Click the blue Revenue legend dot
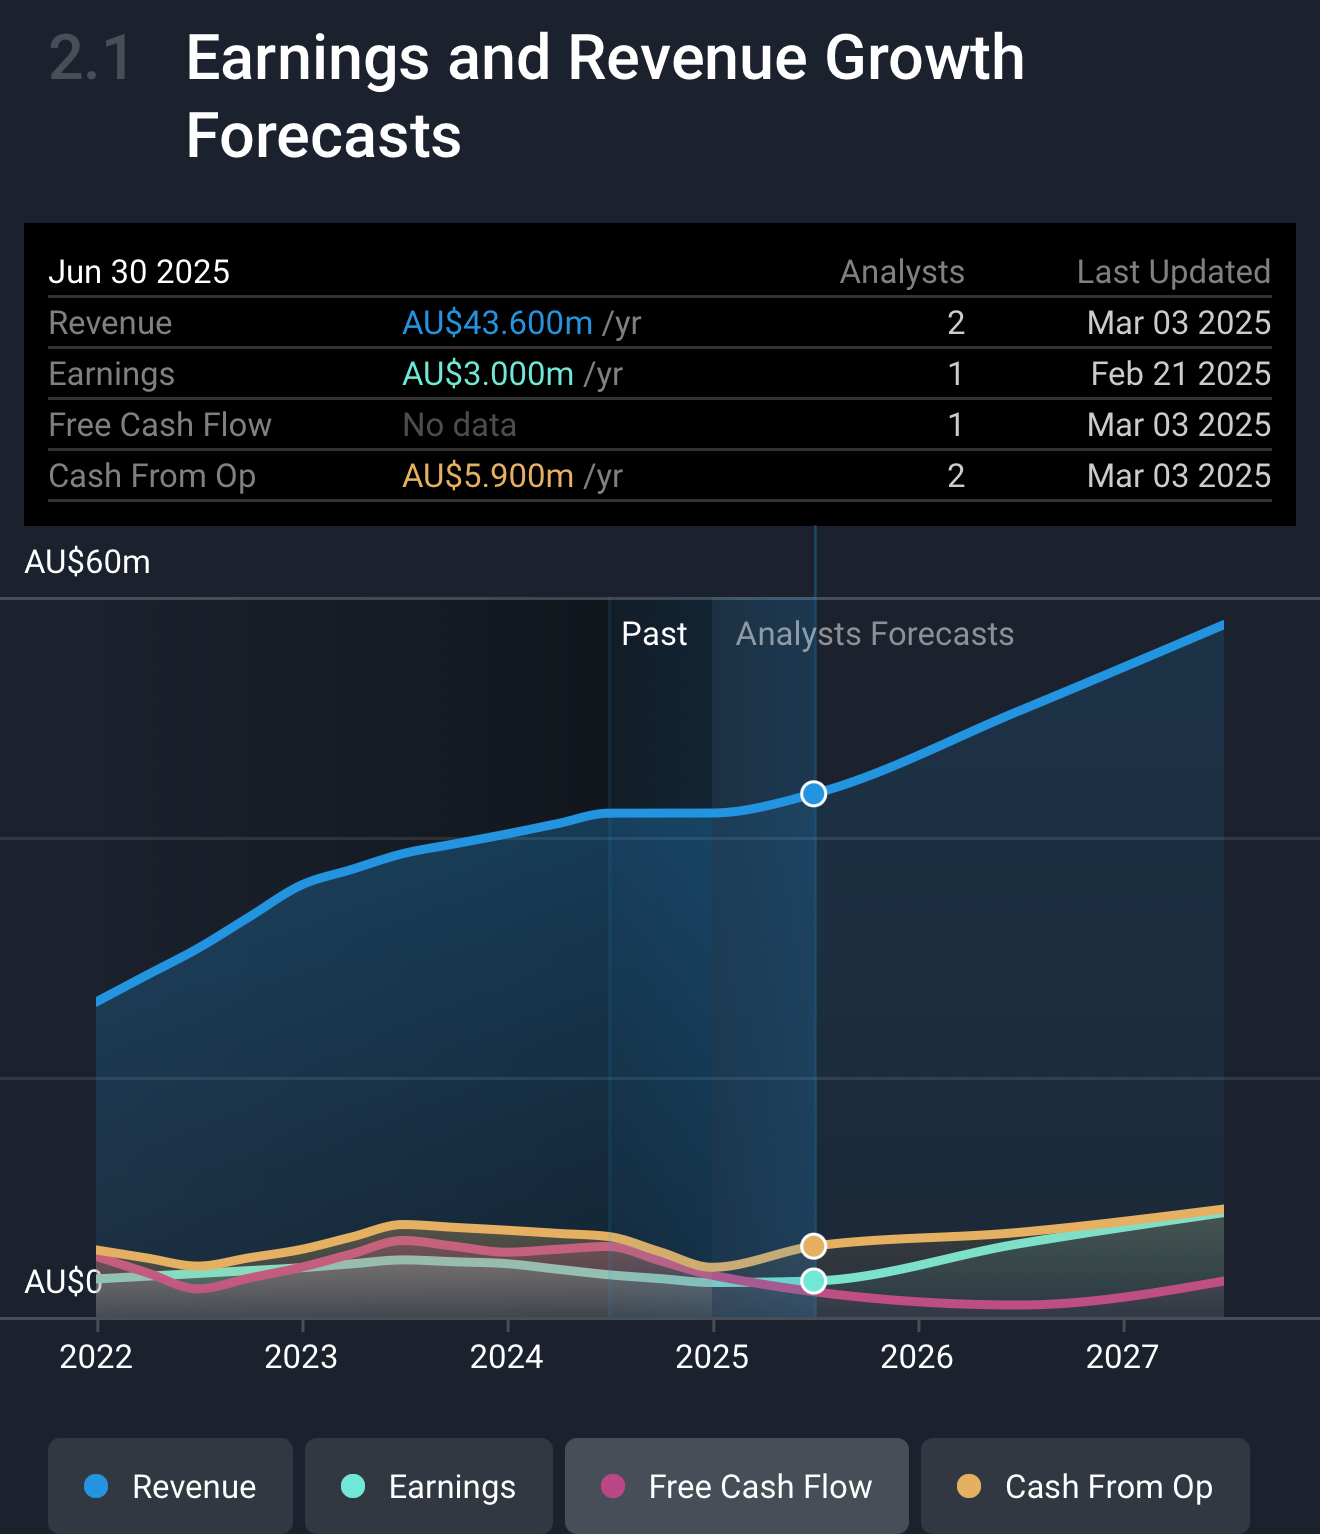 click(96, 1486)
